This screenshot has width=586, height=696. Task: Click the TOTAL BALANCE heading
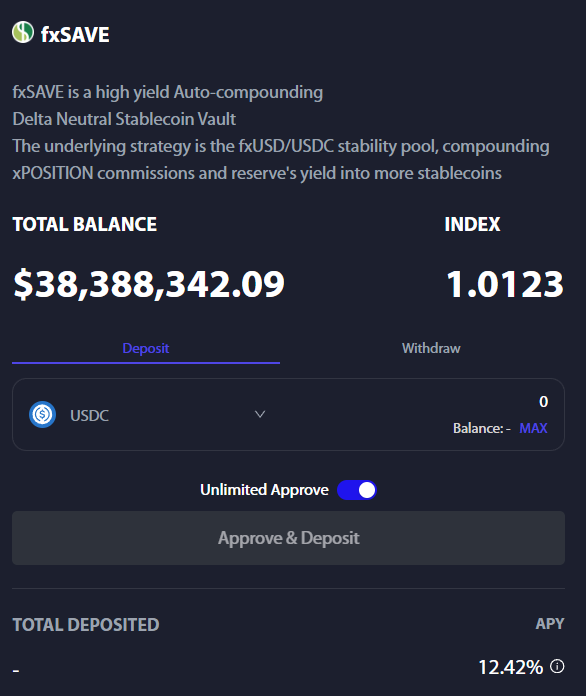pyautogui.click(x=85, y=224)
